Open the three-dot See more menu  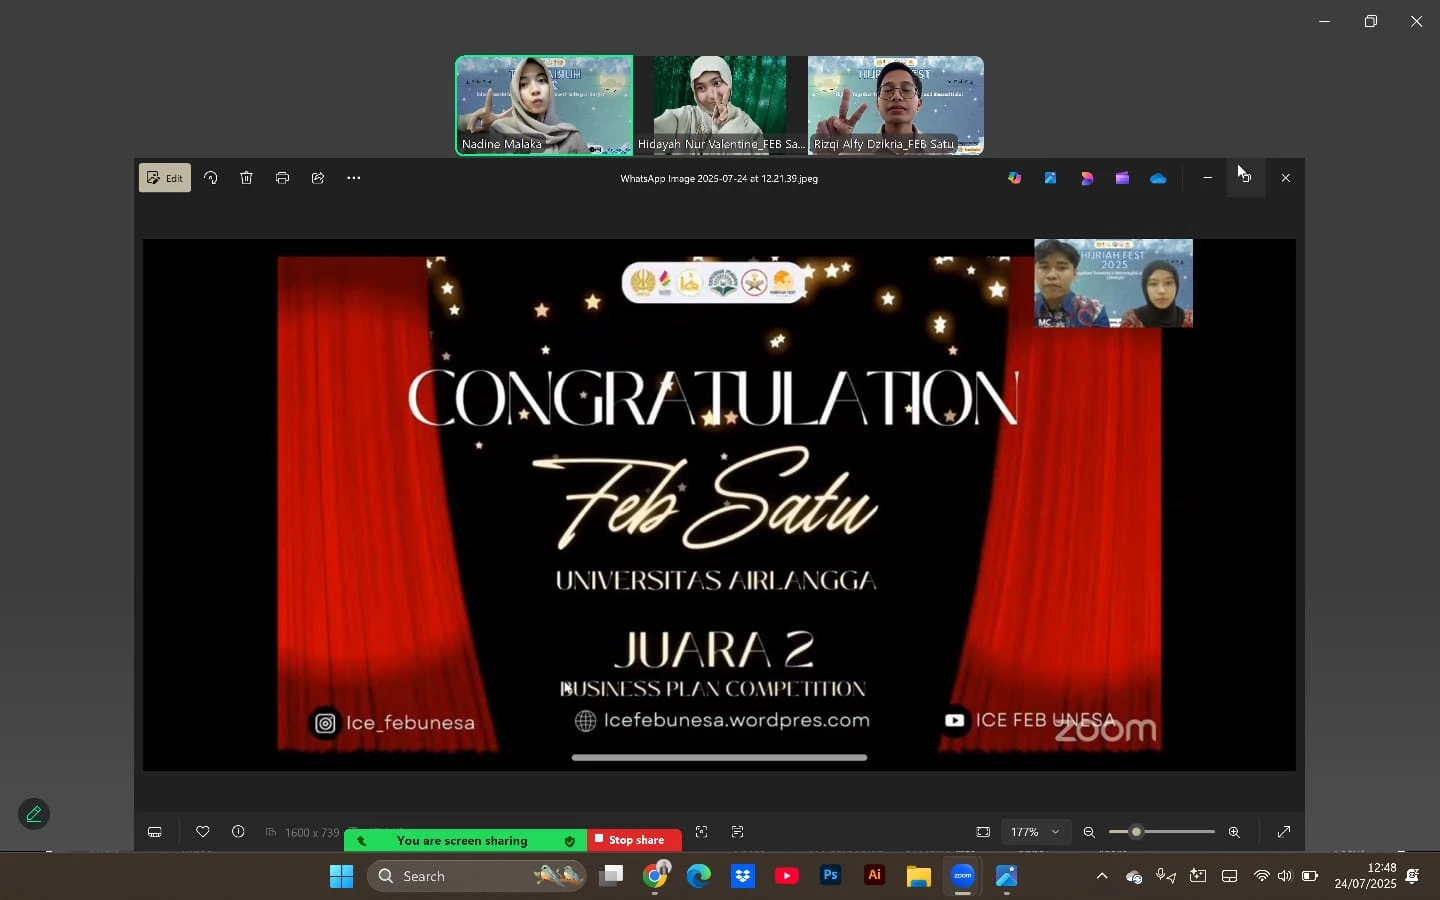(x=354, y=178)
